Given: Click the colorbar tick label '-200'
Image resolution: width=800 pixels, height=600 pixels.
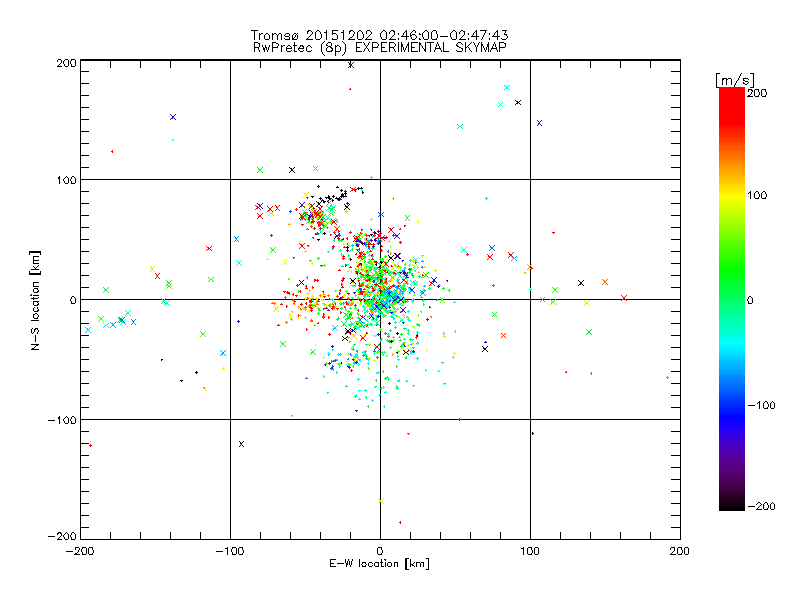Looking at the screenshot, I should (x=761, y=506).
